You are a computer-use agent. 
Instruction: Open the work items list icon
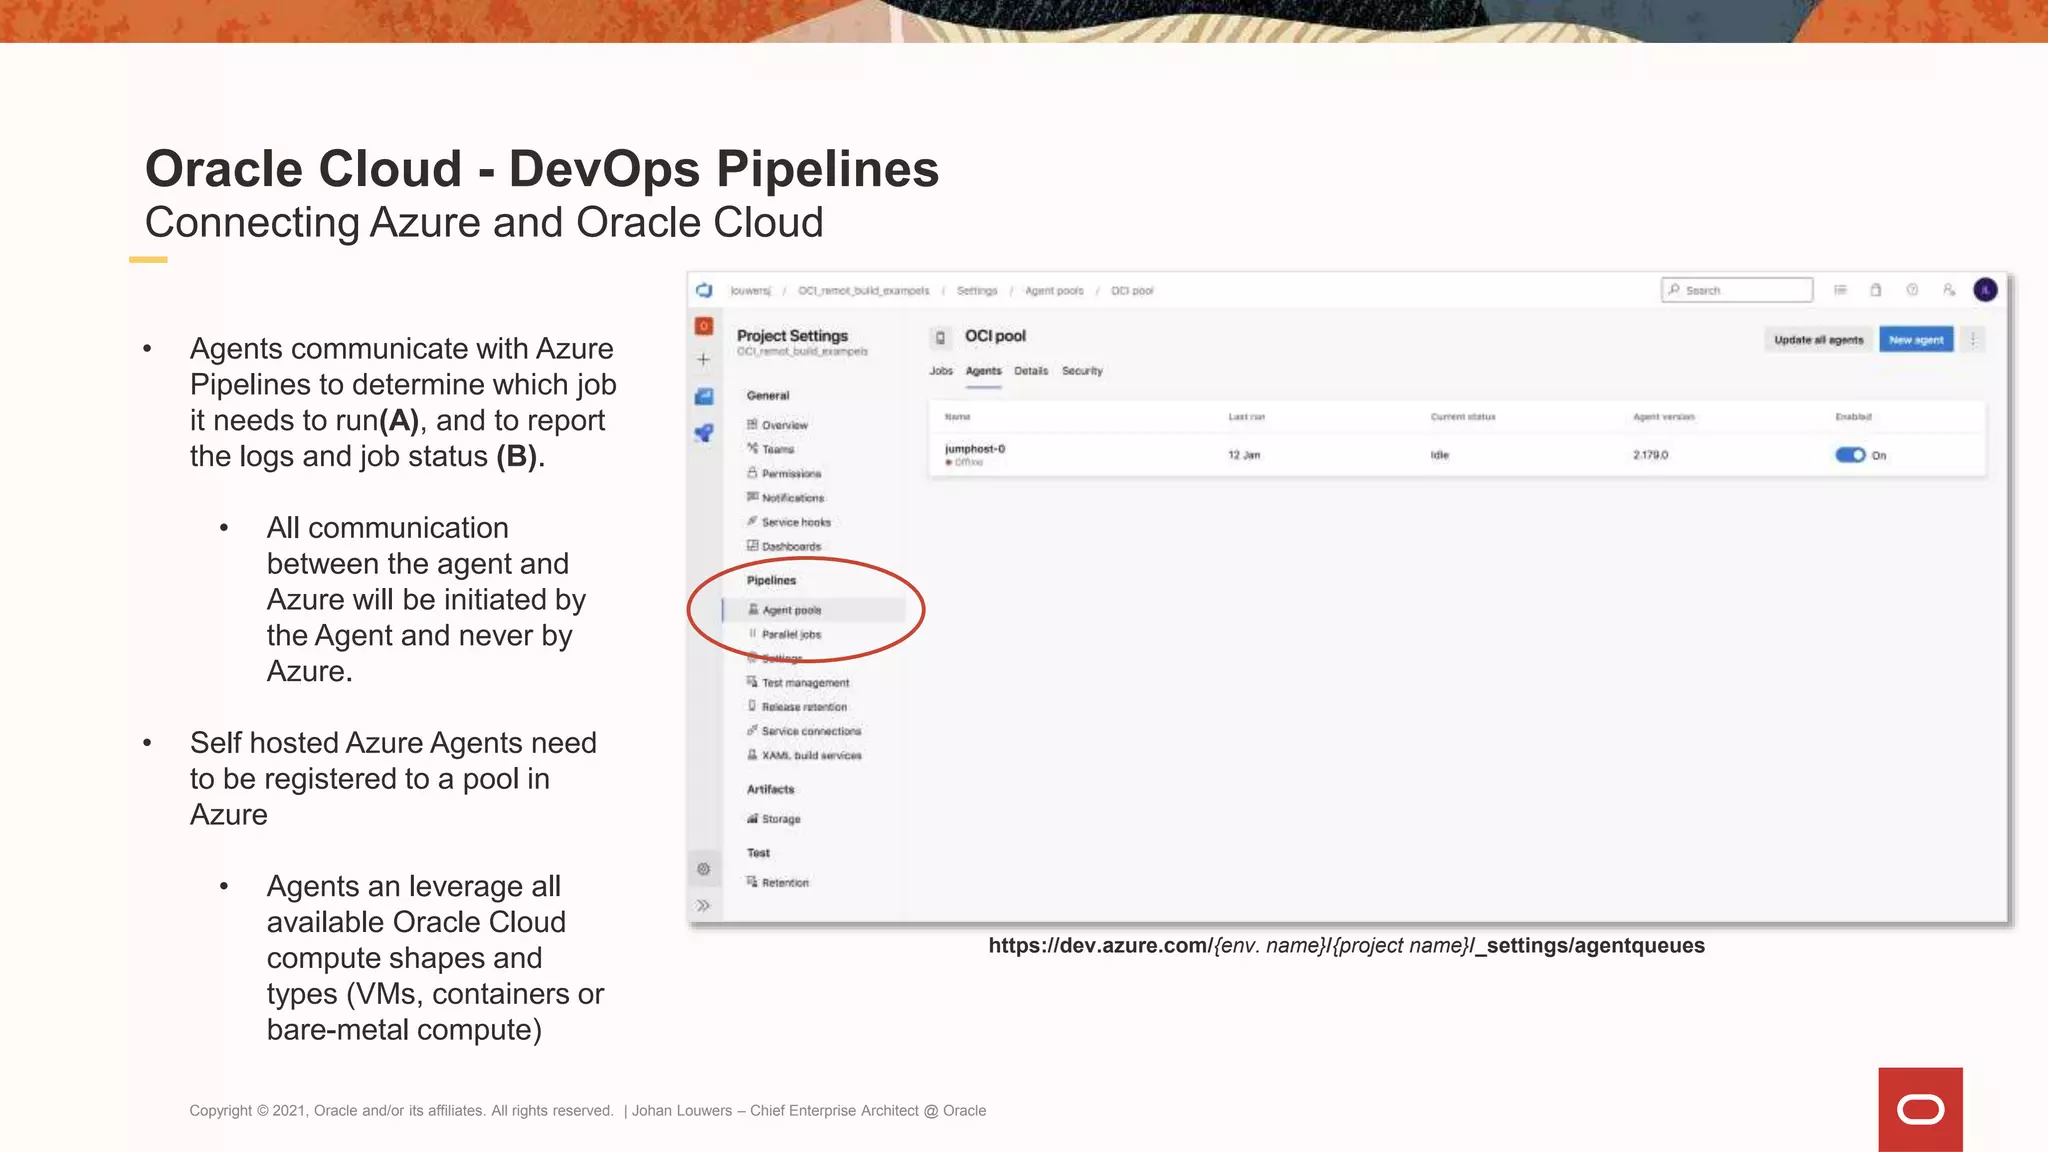(1840, 290)
